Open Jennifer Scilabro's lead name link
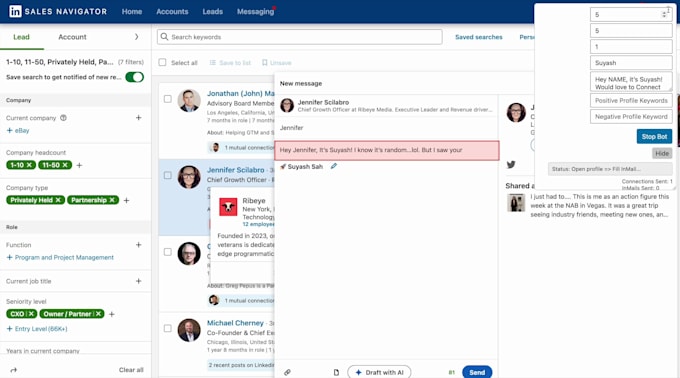 pos(235,170)
